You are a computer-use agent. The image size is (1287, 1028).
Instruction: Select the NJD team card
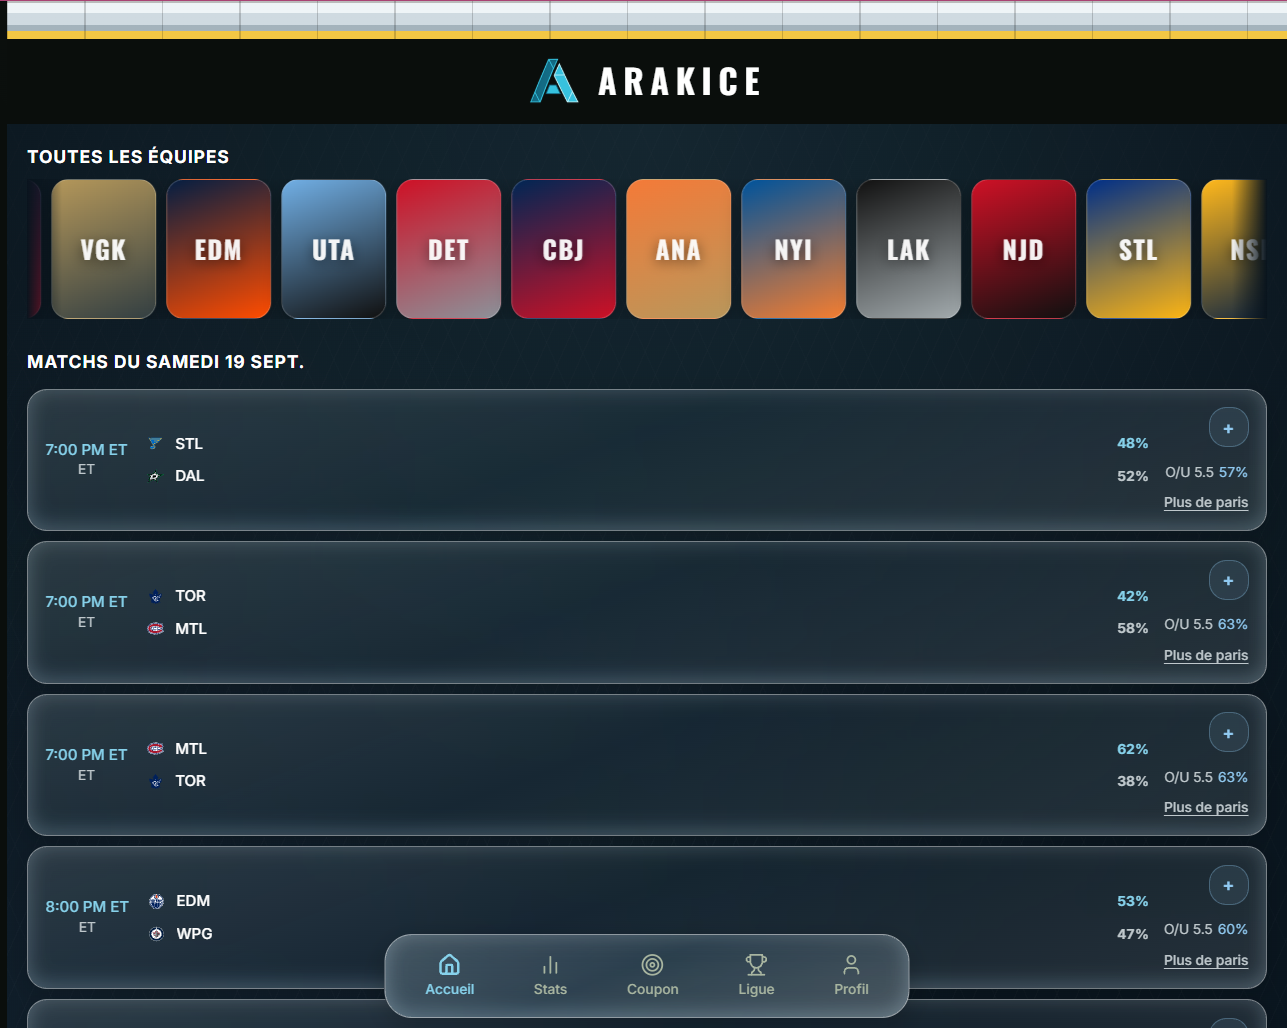[1024, 249]
